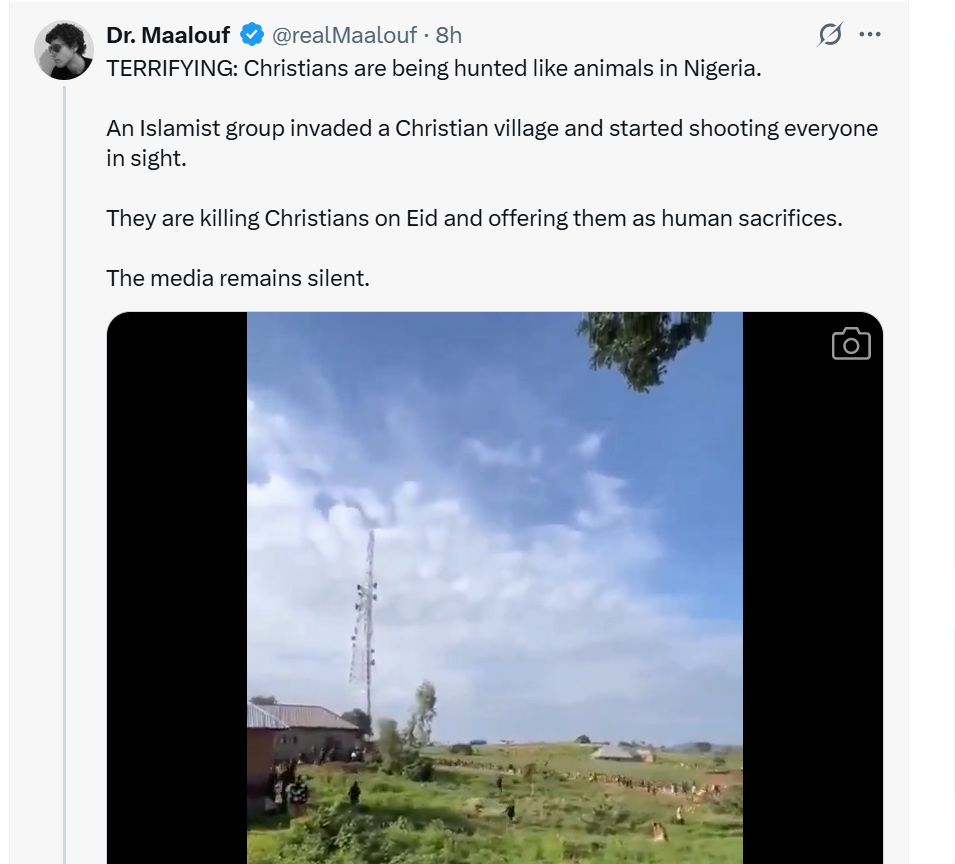Click the 8h post timestamp
This screenshot has width=955, height=864.
pos(449,35)
